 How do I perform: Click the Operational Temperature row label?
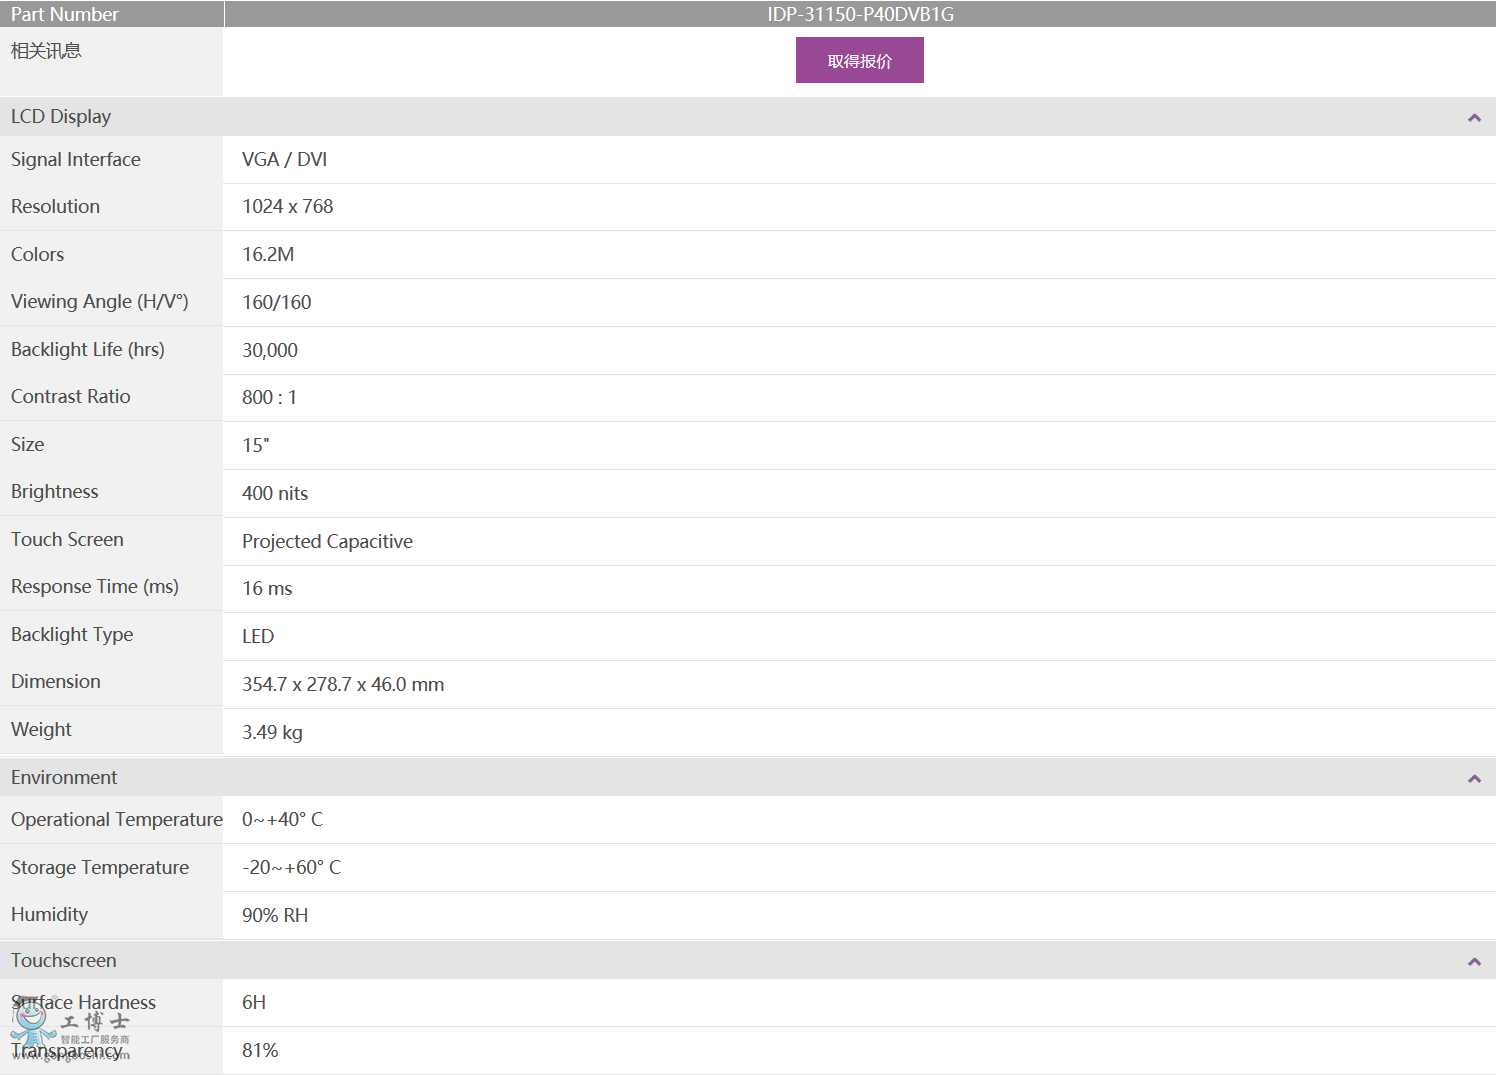point(116,820)
